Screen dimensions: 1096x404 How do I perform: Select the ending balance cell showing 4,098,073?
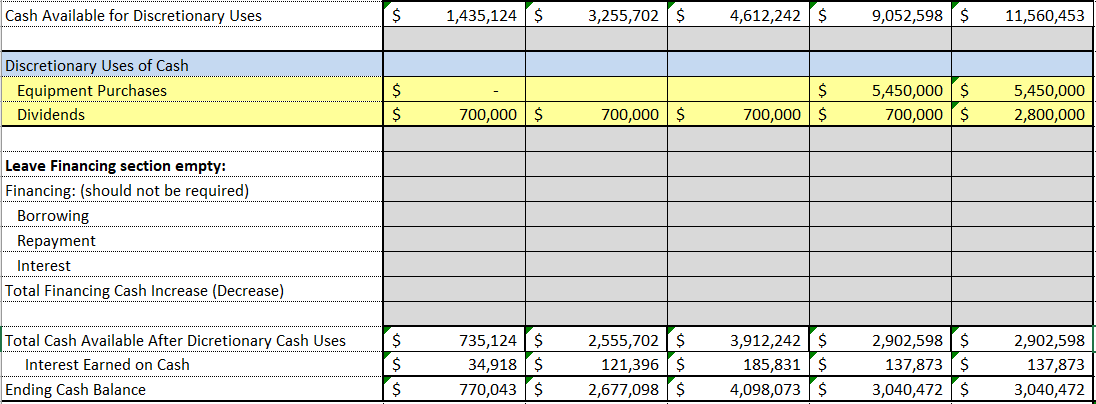pyautogui.click(x=738, y=389)
